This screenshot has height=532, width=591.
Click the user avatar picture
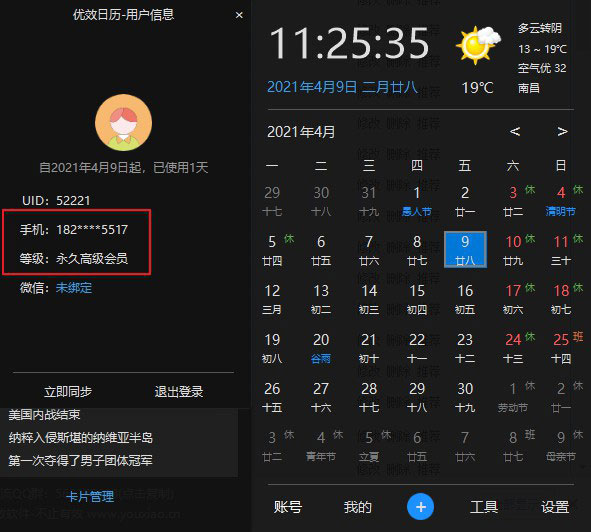[124, 123]
